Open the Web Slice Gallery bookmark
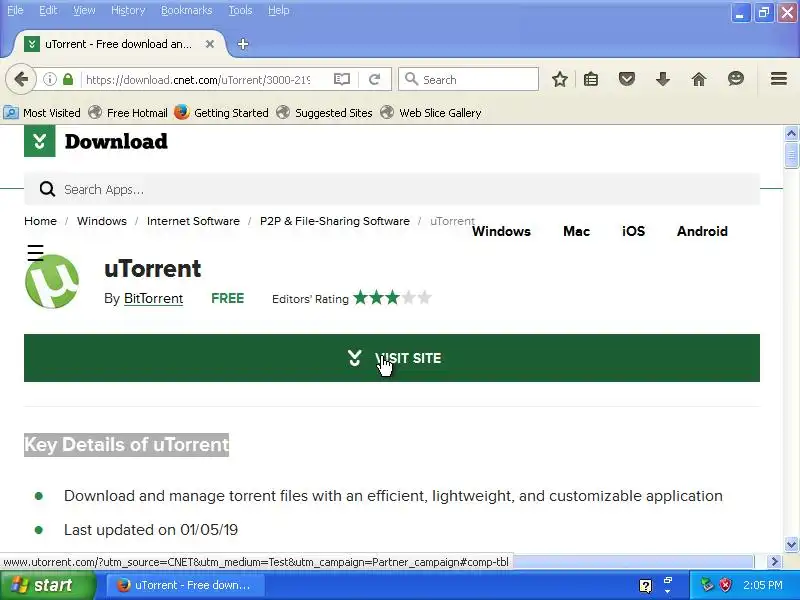 pyautogui.click(x=431, y=113)
